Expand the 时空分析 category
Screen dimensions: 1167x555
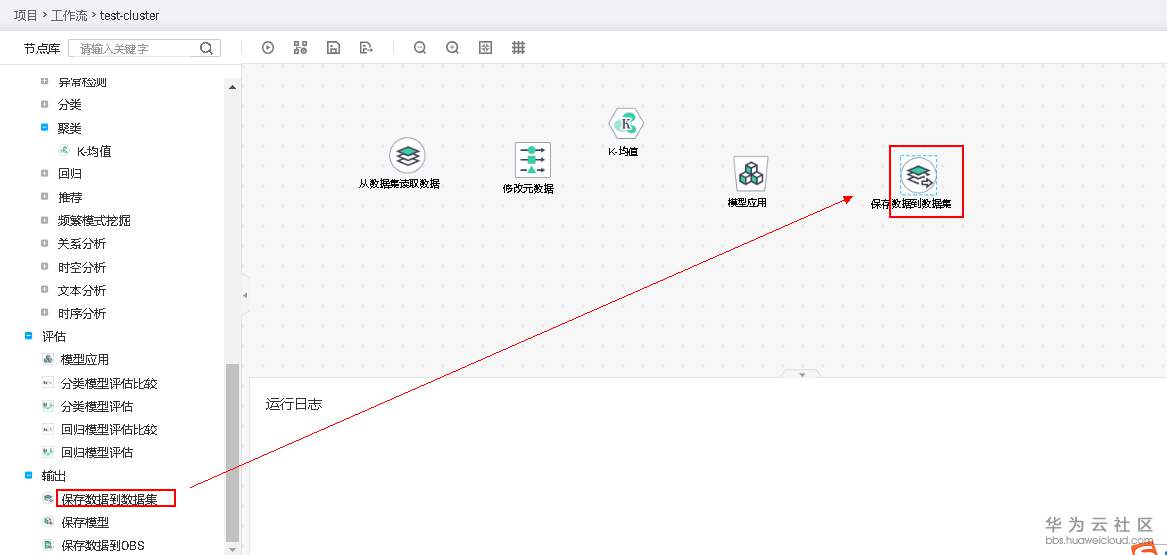[x=45, y=267]
